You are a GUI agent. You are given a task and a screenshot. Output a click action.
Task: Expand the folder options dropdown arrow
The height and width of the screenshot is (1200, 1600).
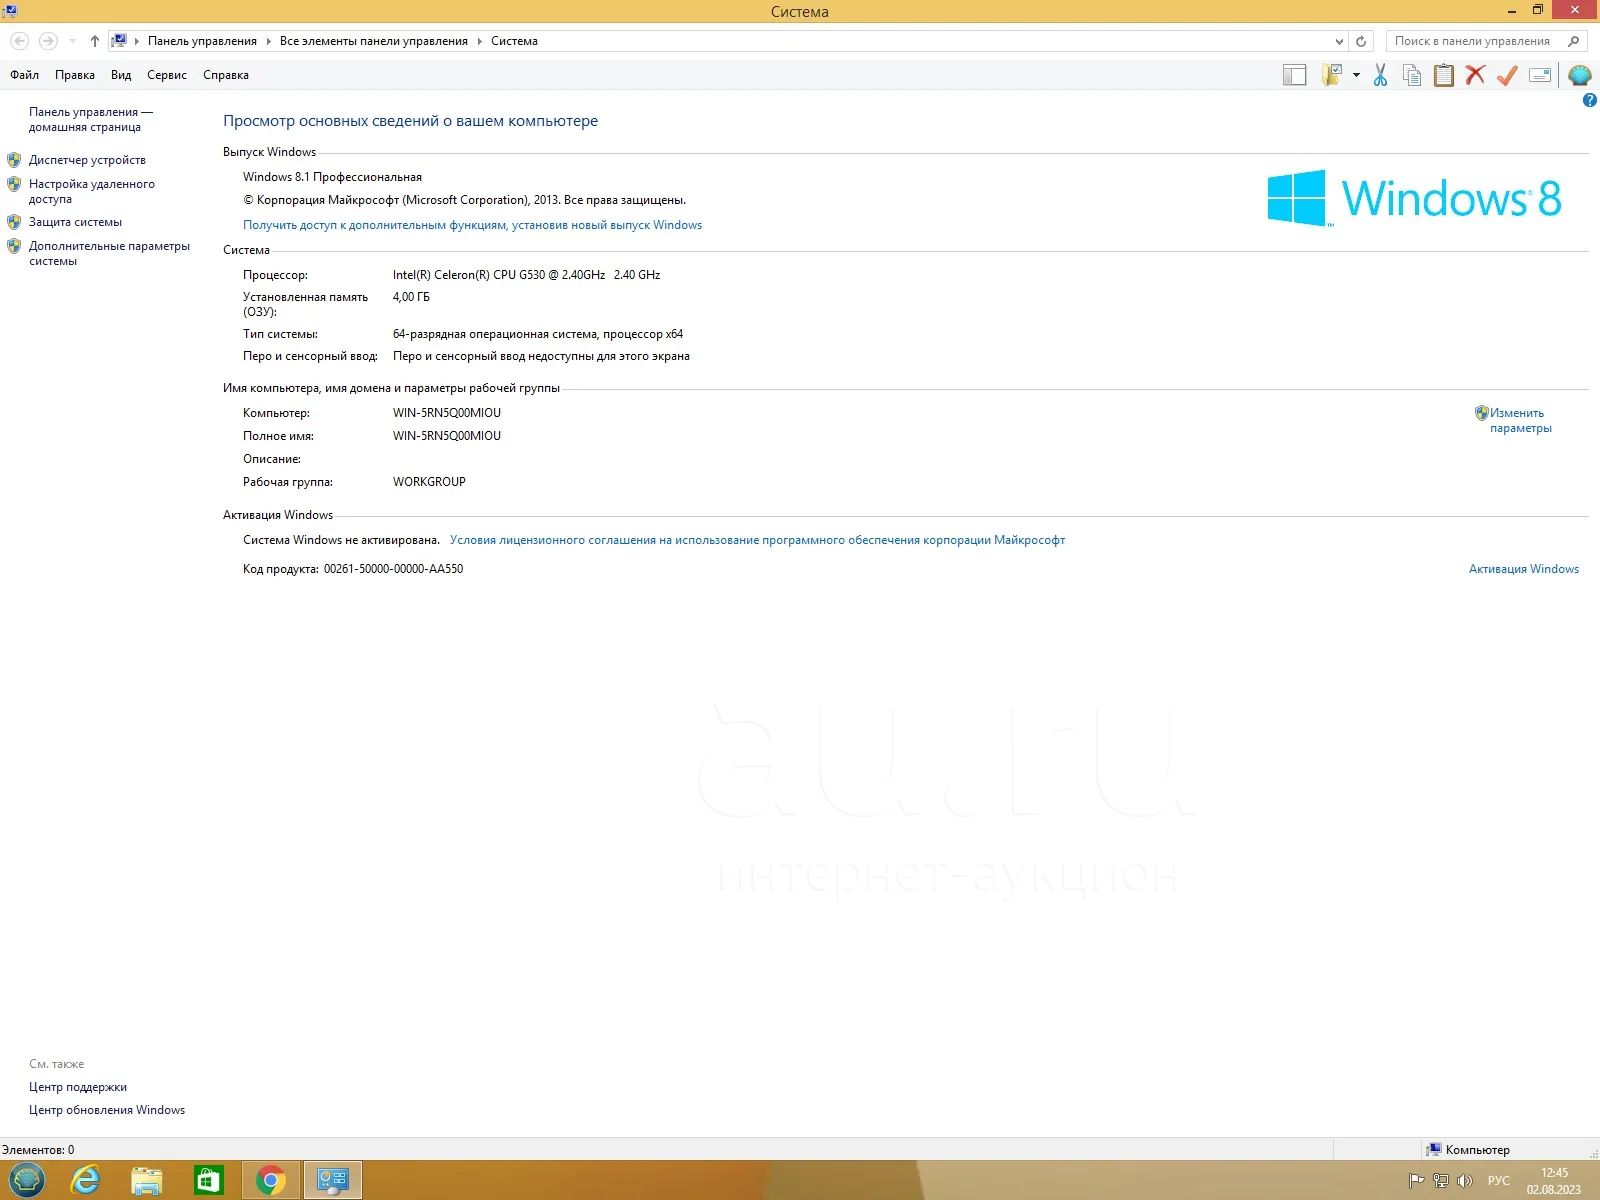[1356, 75]
